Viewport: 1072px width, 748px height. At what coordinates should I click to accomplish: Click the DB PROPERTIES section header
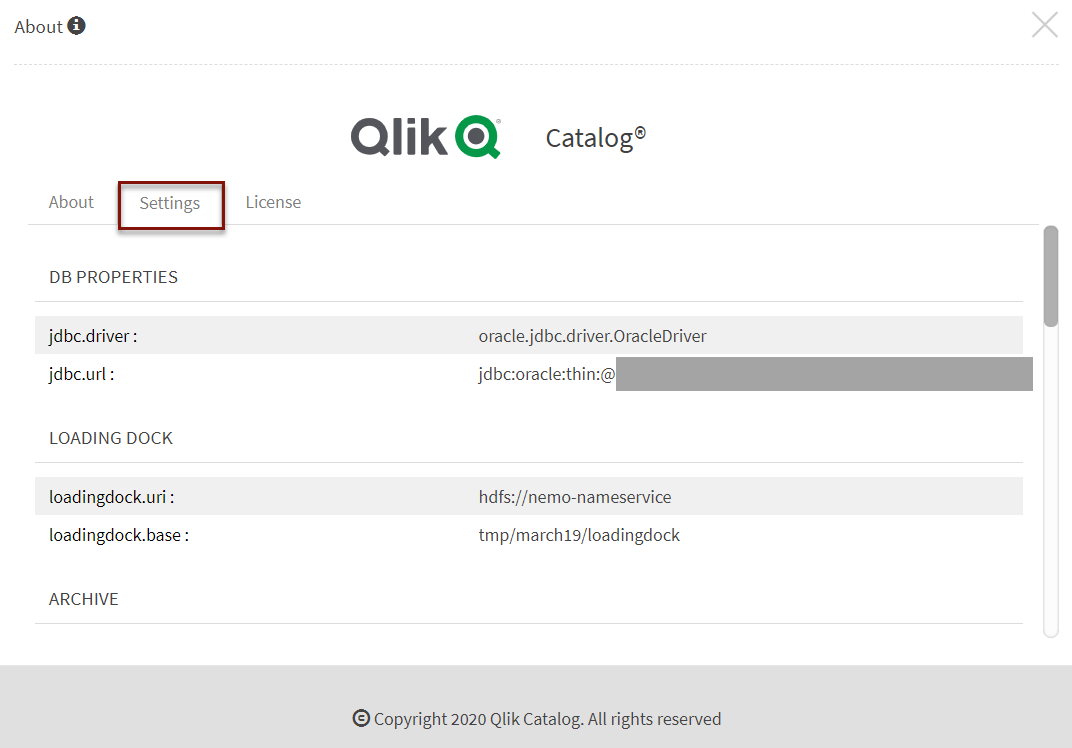tap(113, 277)
